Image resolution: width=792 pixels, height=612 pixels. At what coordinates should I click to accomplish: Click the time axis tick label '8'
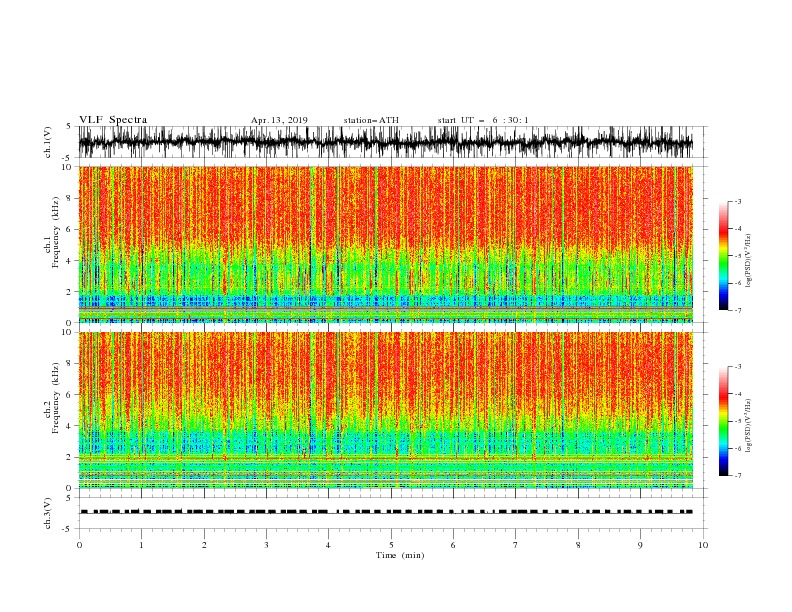(578, 545)
